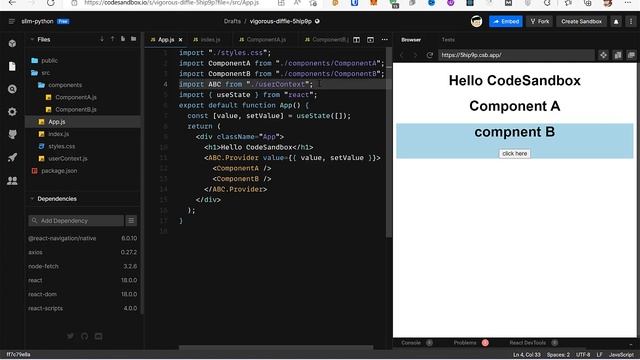Open the Live collaboration people icon

12,180
